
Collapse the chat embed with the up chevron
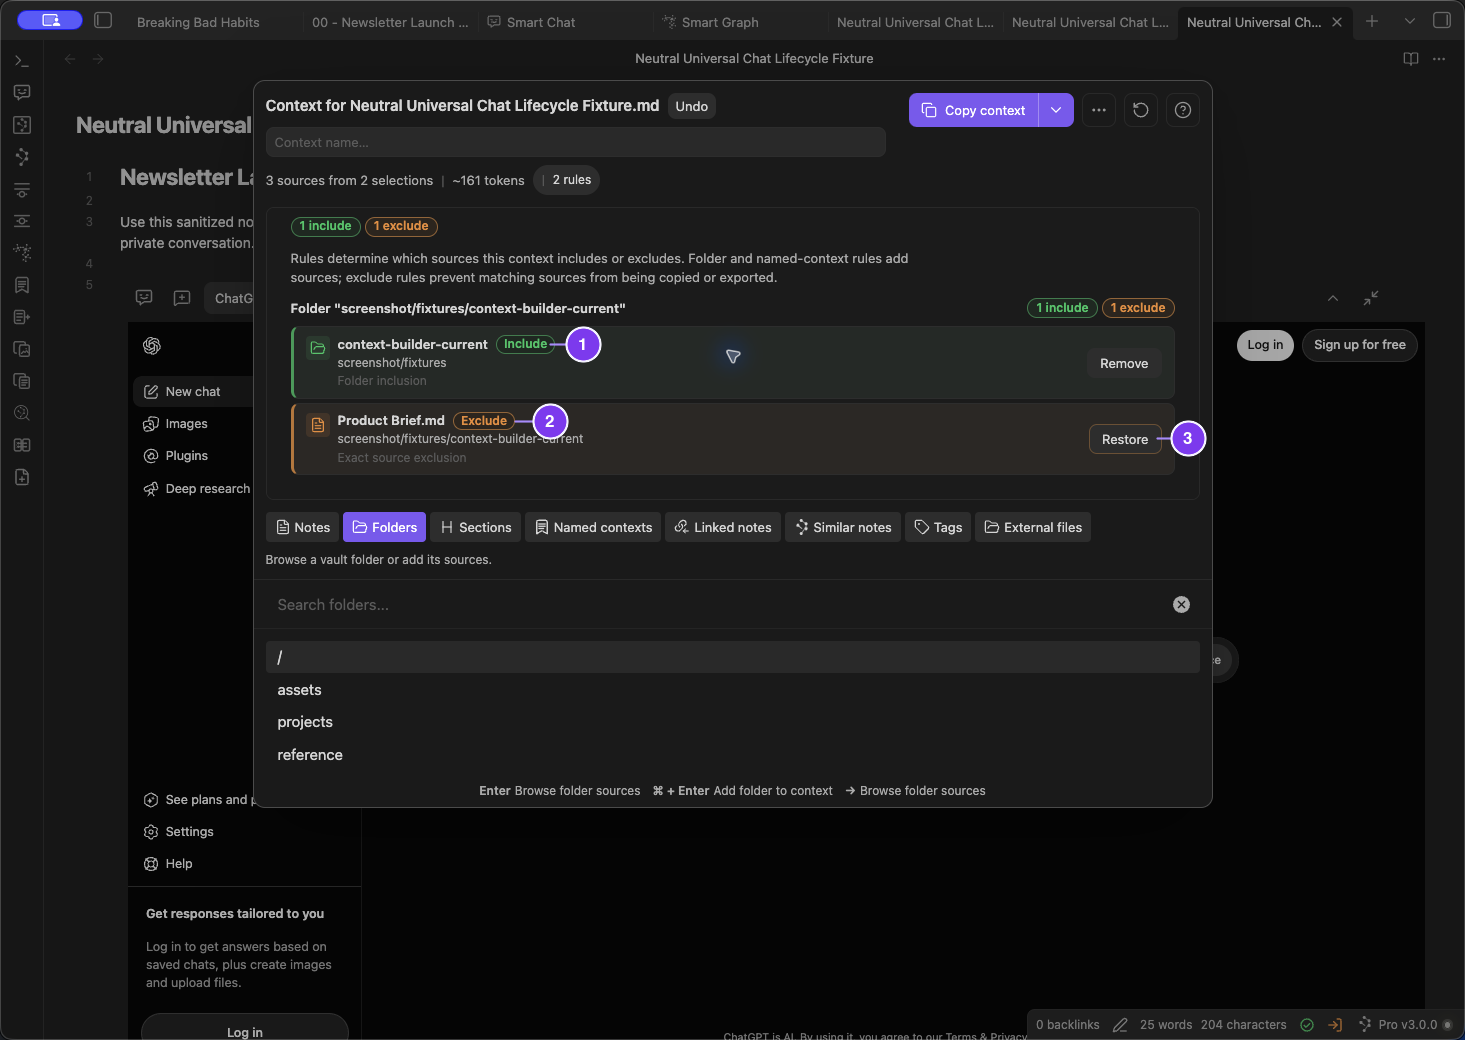coord(1333,298)
